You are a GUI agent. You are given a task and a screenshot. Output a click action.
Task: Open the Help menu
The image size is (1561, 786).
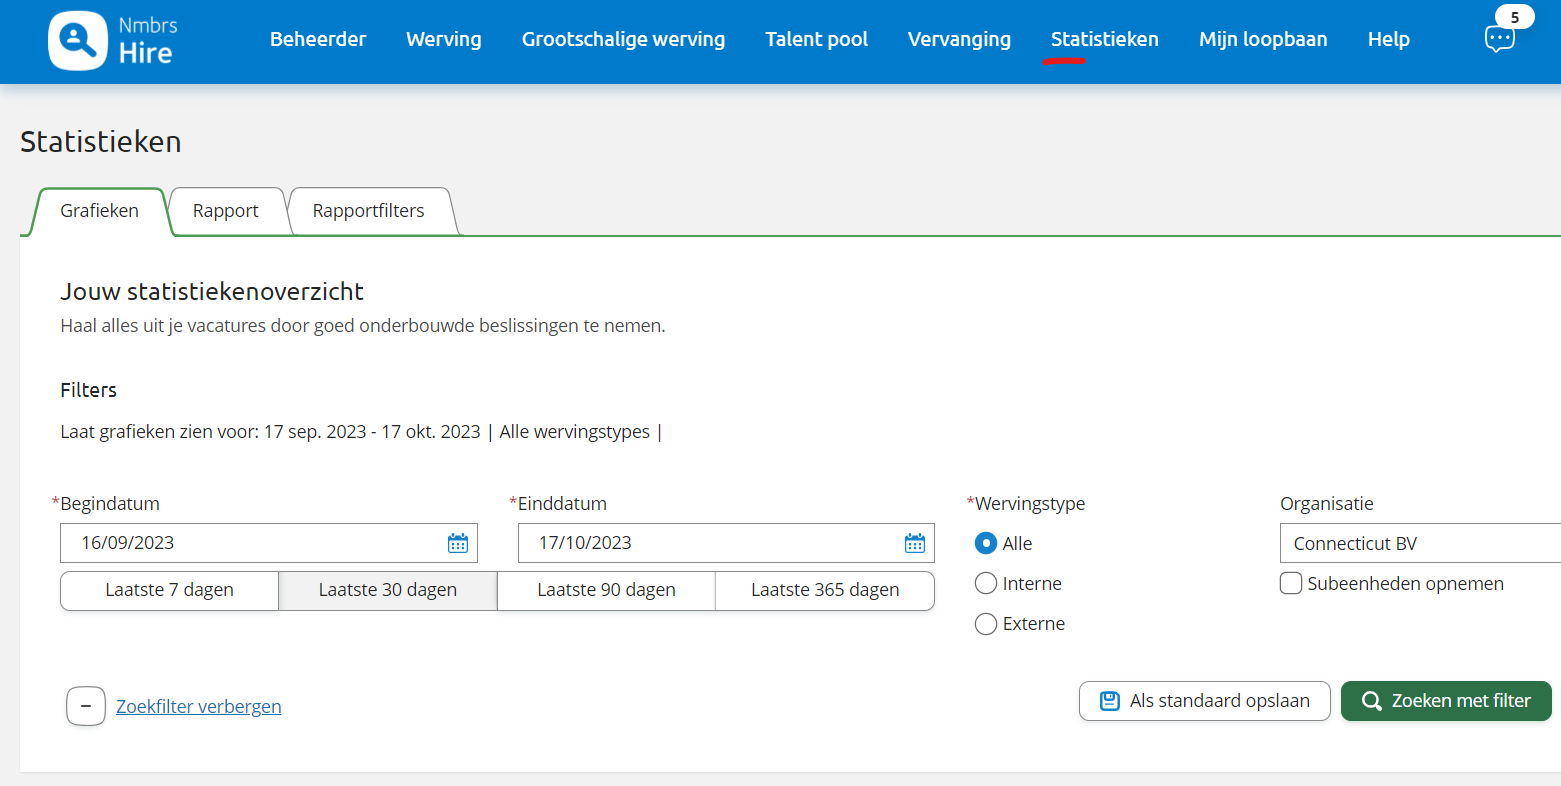point(1389,39)
